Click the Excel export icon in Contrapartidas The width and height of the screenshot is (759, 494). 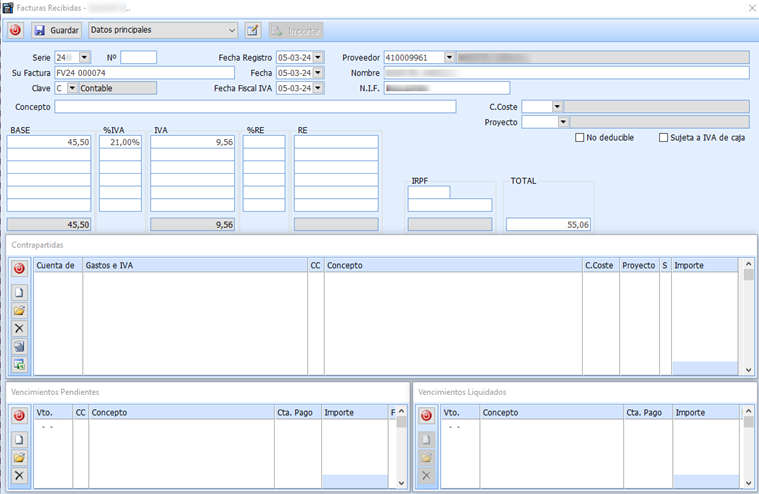tap(19, 364)
